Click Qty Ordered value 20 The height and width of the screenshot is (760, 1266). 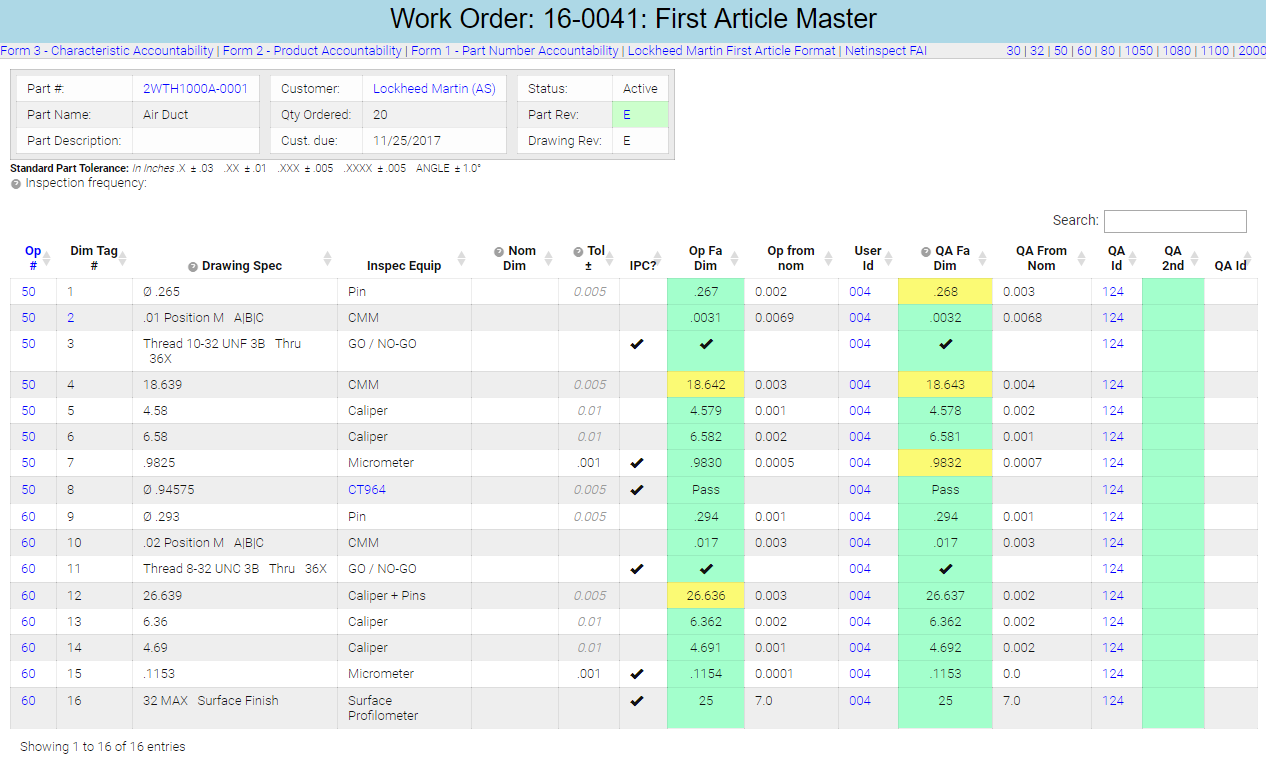point(380,115)
